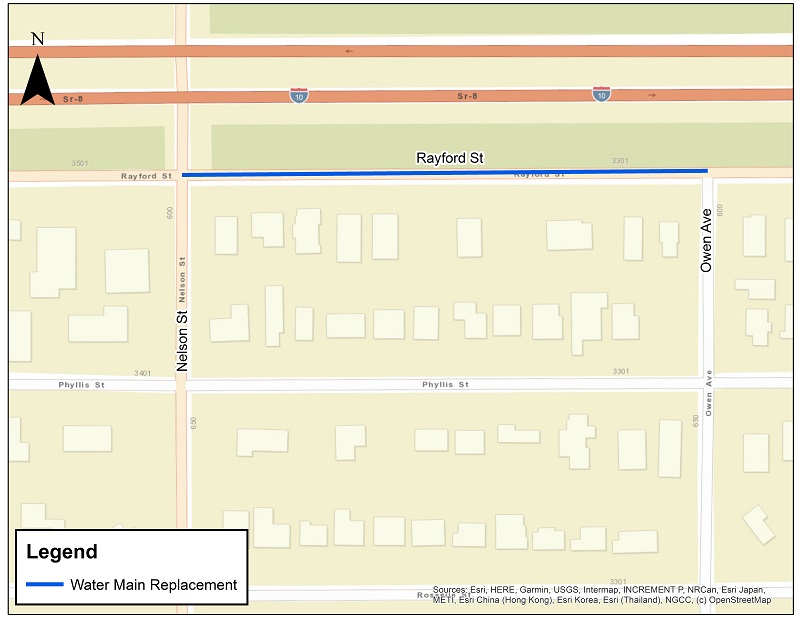This screenshot has width=800, height=618.
Task: Click the large vertical 'Nelson St' label
Action: tap(182, 340)
